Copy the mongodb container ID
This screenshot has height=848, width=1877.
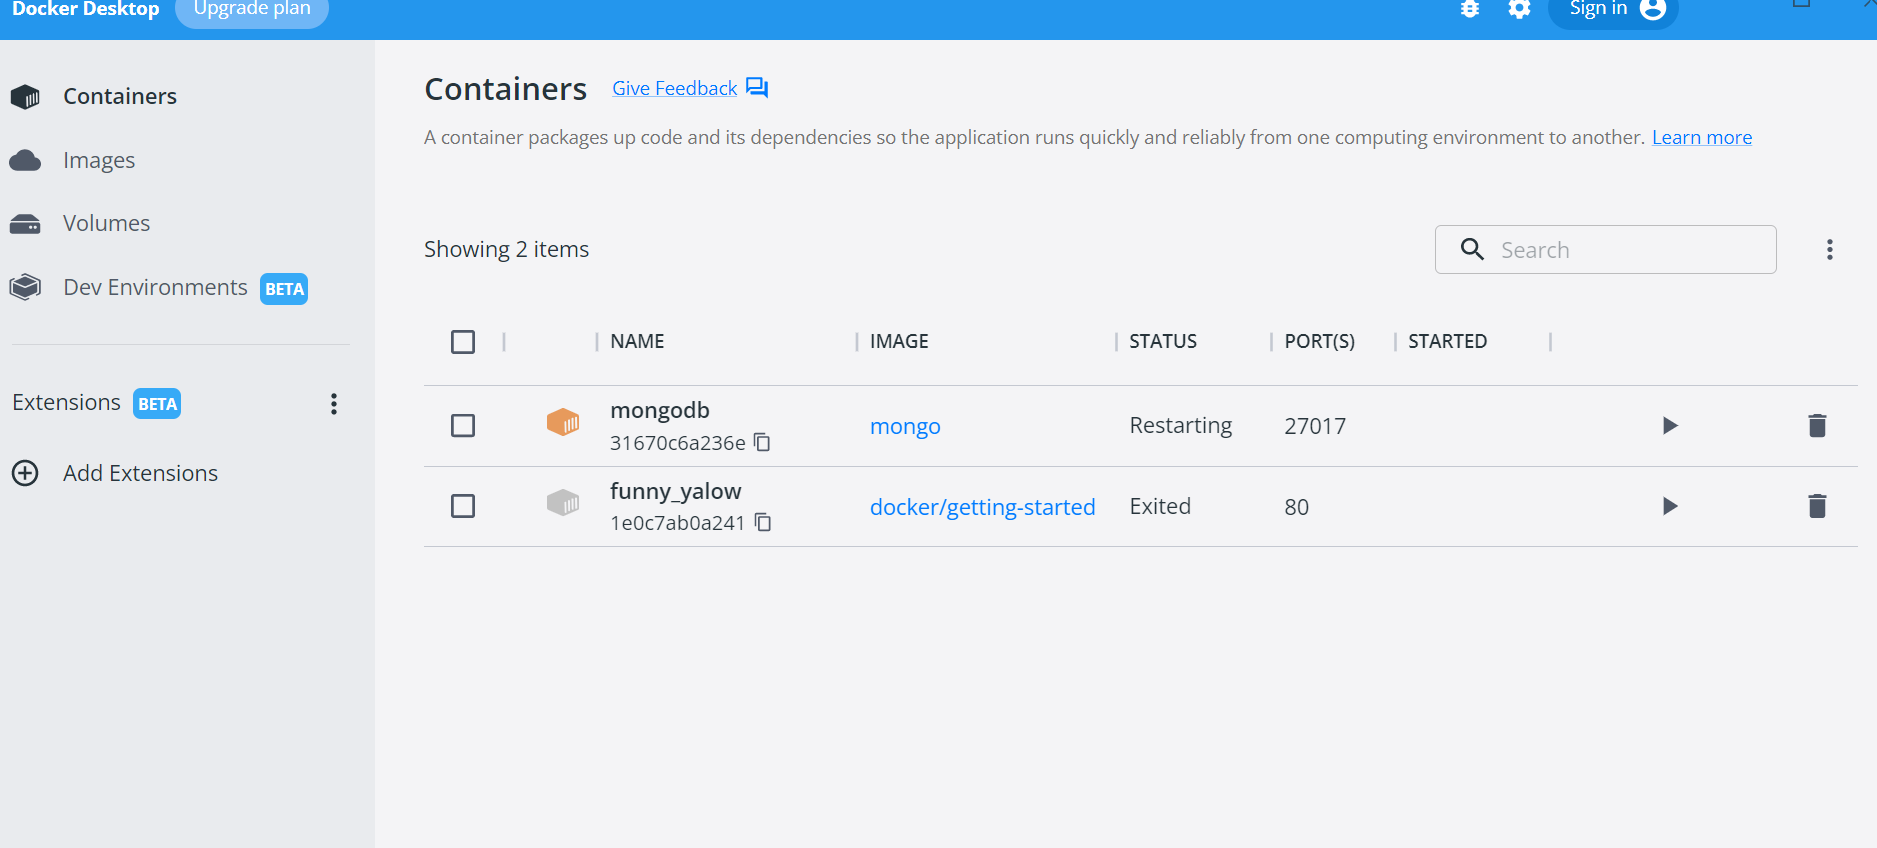762,442
